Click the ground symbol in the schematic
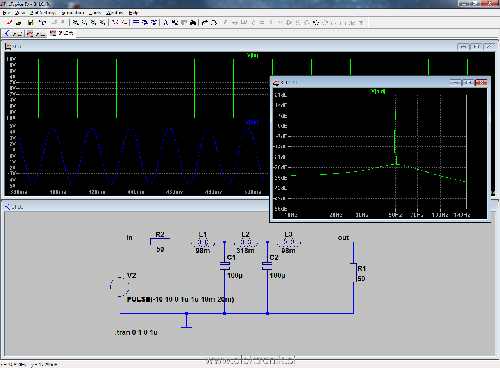500x368 pixels. 186,321
